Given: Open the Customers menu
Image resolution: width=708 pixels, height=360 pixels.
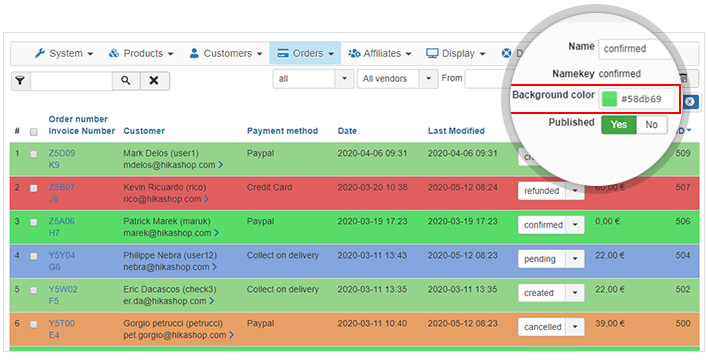Looking at the screenshot, I should [x=226, y=53].
